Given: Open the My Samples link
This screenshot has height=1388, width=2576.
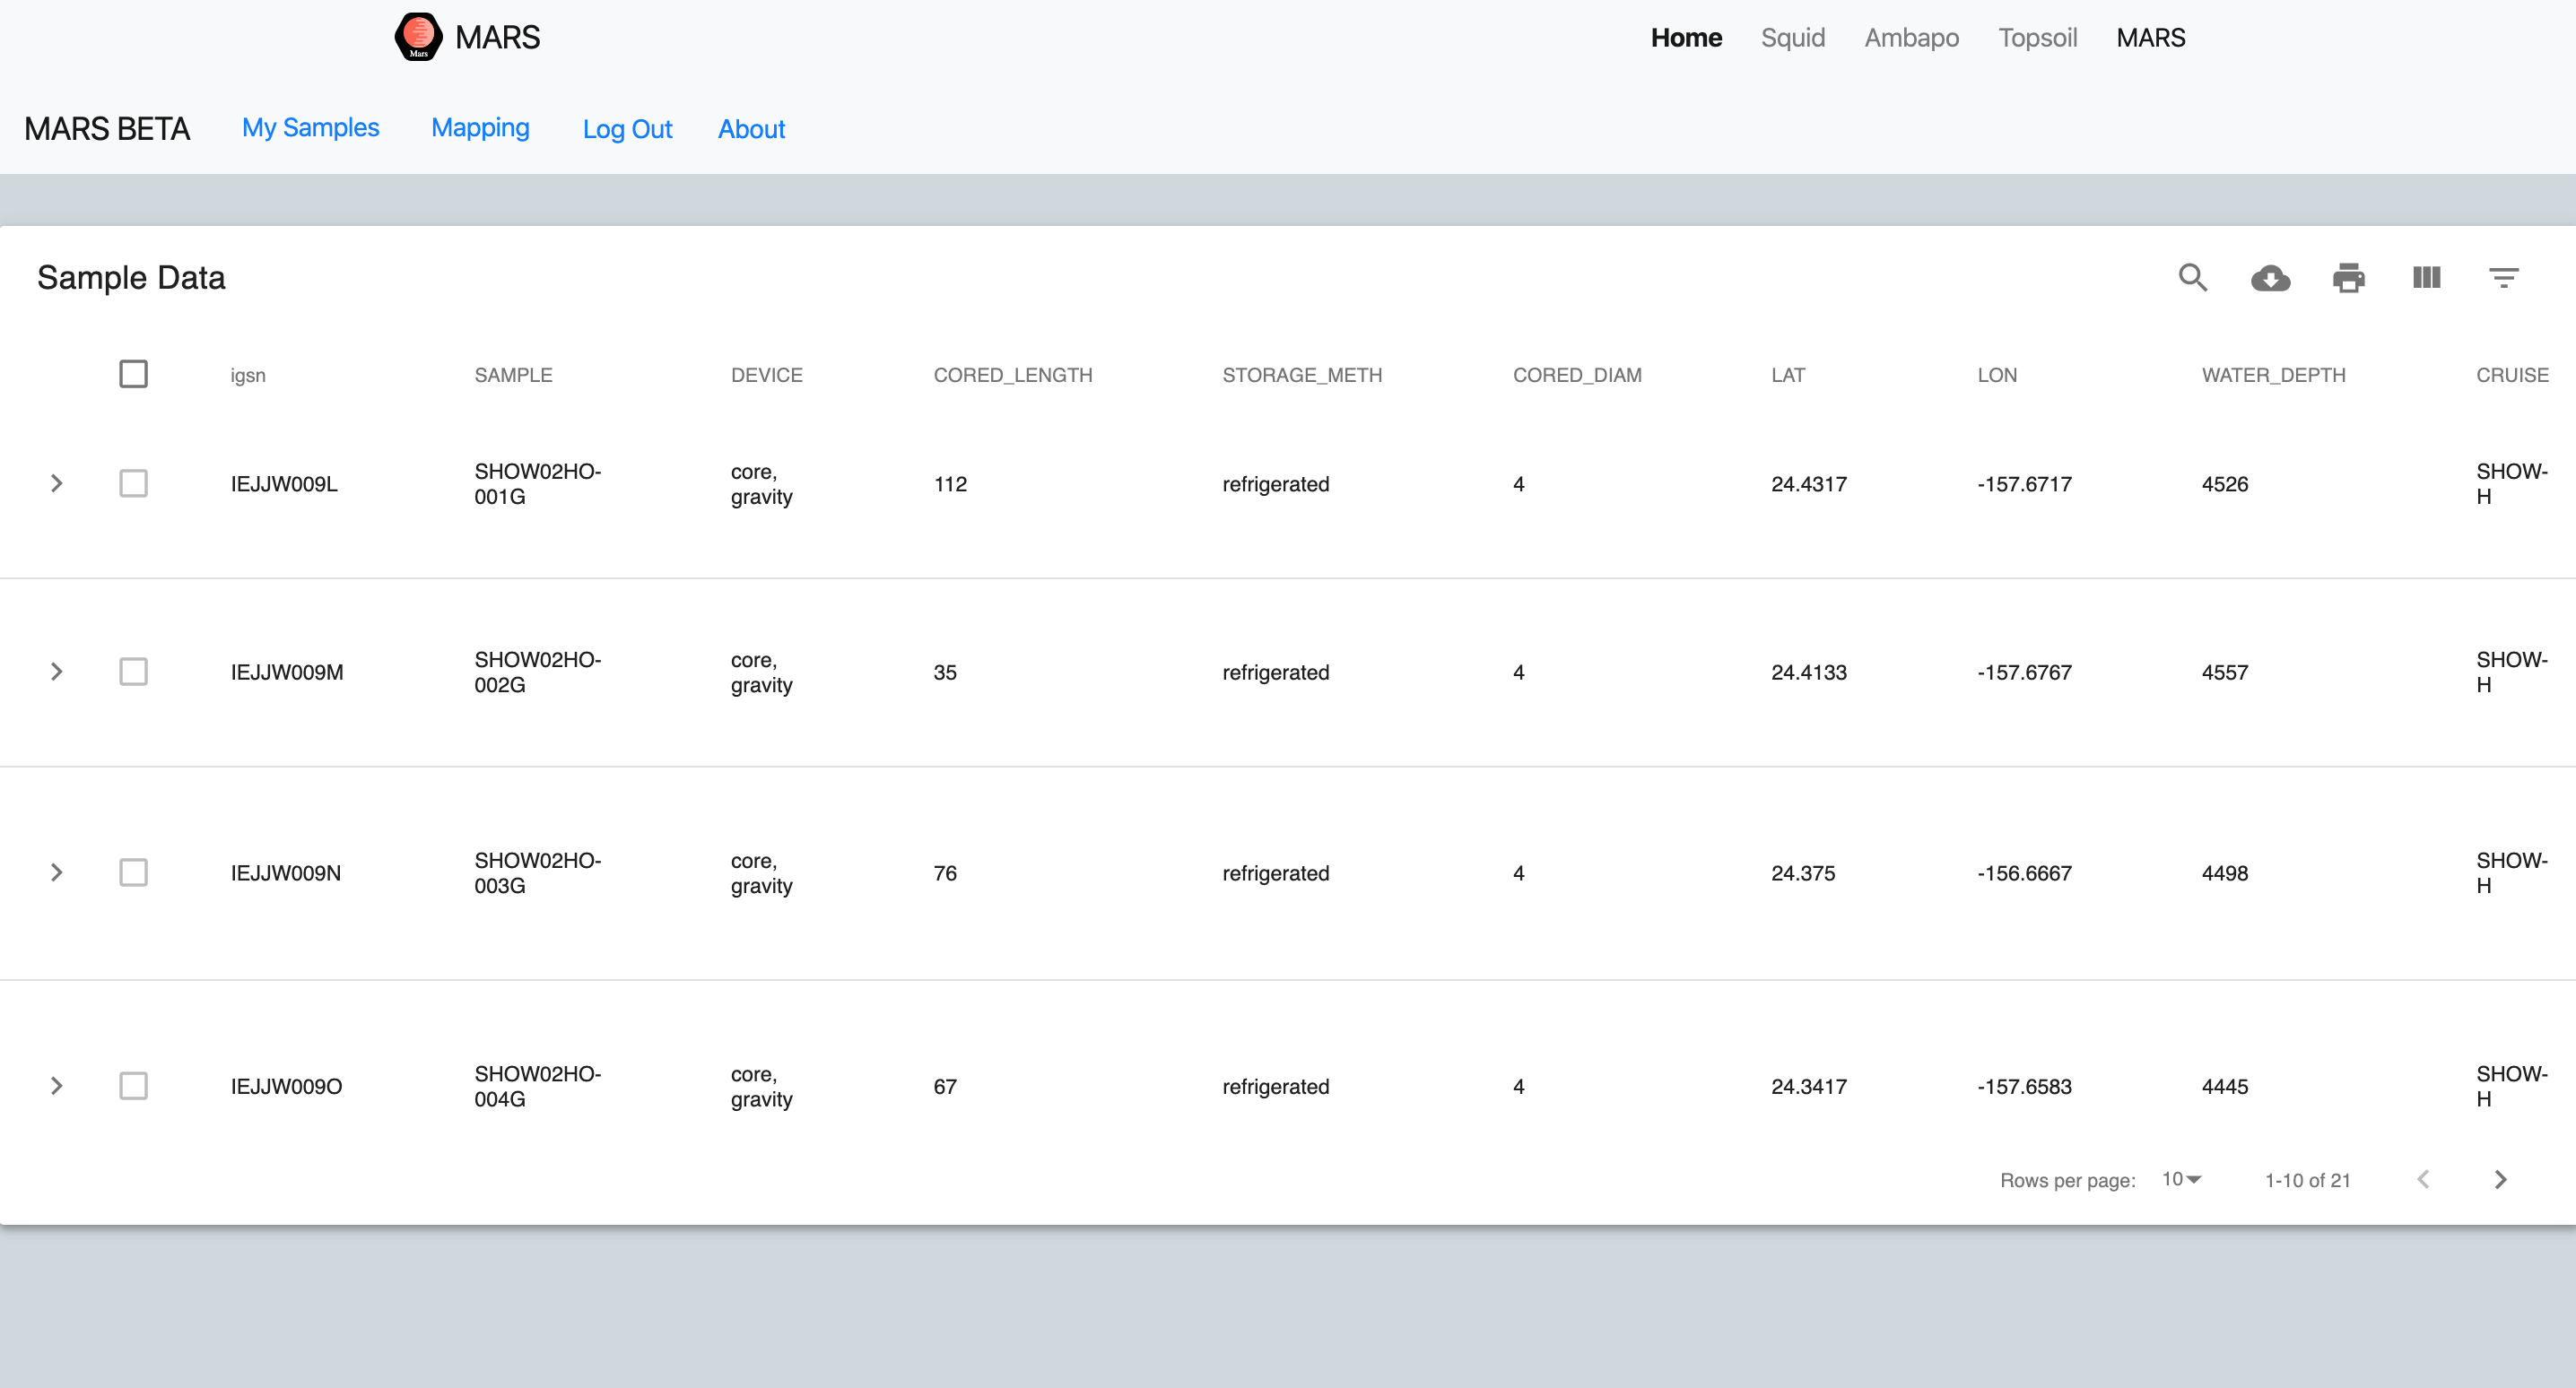Looking at the screenshot, I should coord(311,128).
